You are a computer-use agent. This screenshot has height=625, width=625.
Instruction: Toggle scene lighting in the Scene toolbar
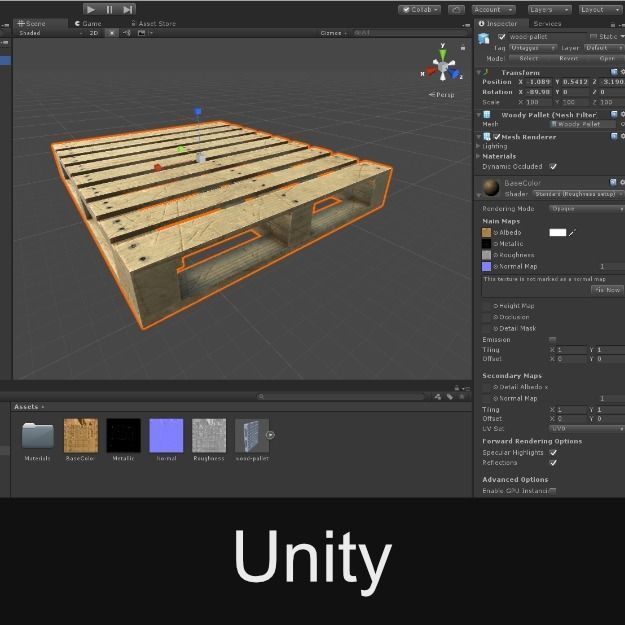click(112, 33)
